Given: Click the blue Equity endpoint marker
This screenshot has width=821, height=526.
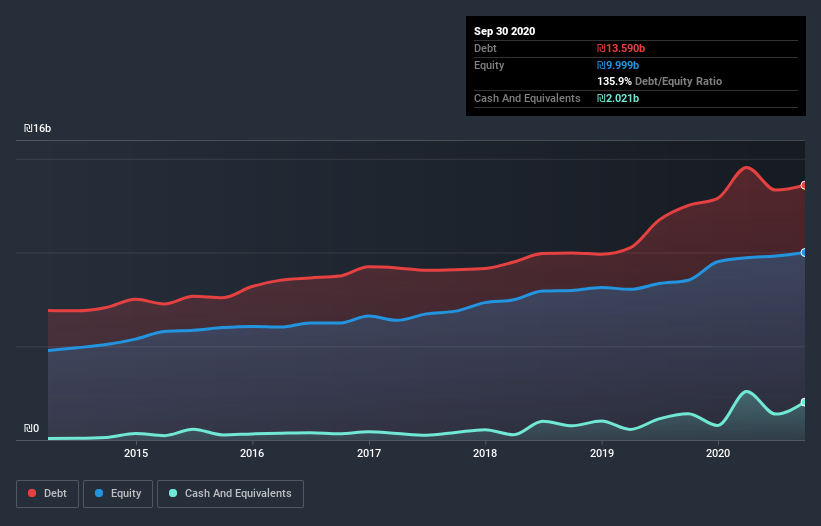Looking at the screenshot, I should pos(804,252).
